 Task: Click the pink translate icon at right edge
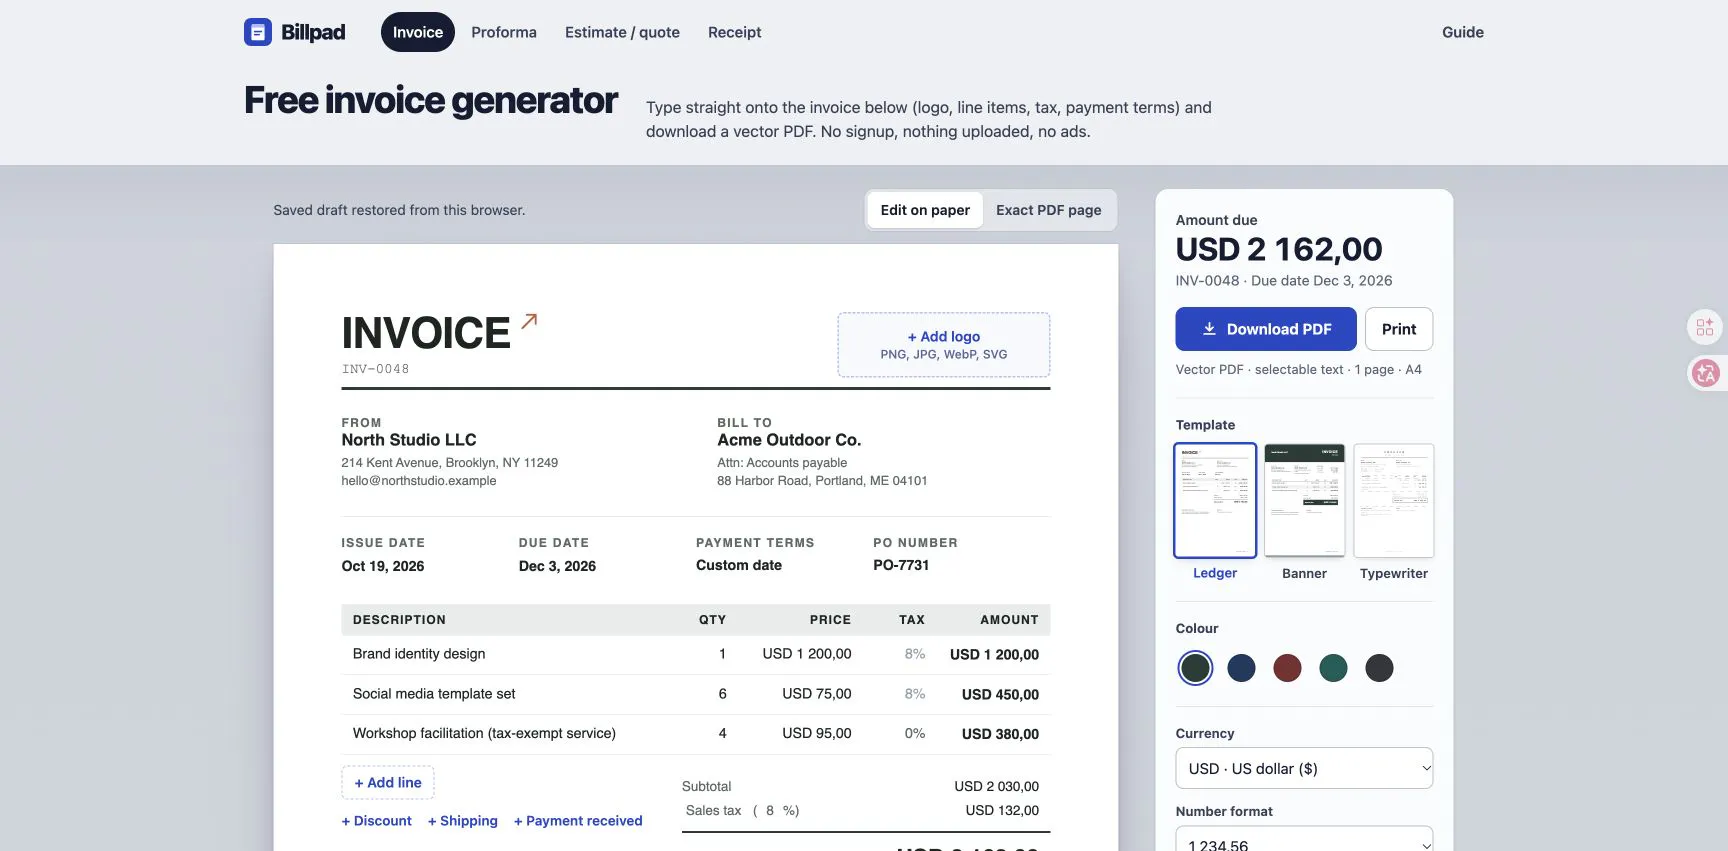coord(1705,373)
